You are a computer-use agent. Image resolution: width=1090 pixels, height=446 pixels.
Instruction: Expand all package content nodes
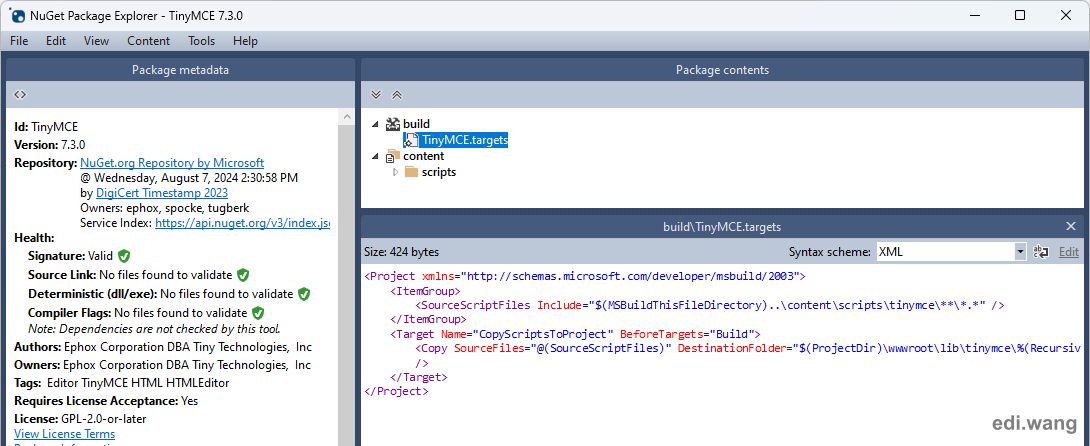click(x=376, y=94)
